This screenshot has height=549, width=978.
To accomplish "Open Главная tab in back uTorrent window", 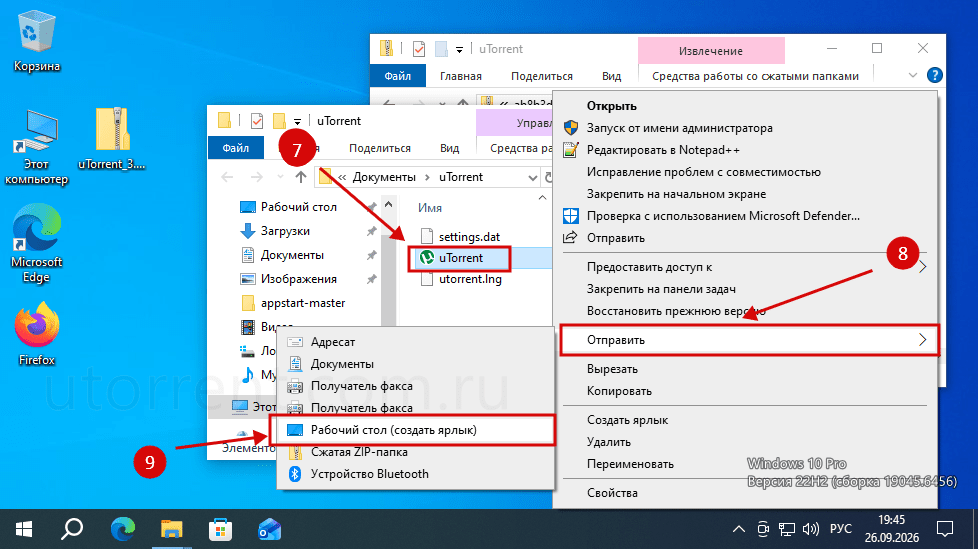I will tap(460, 75).
